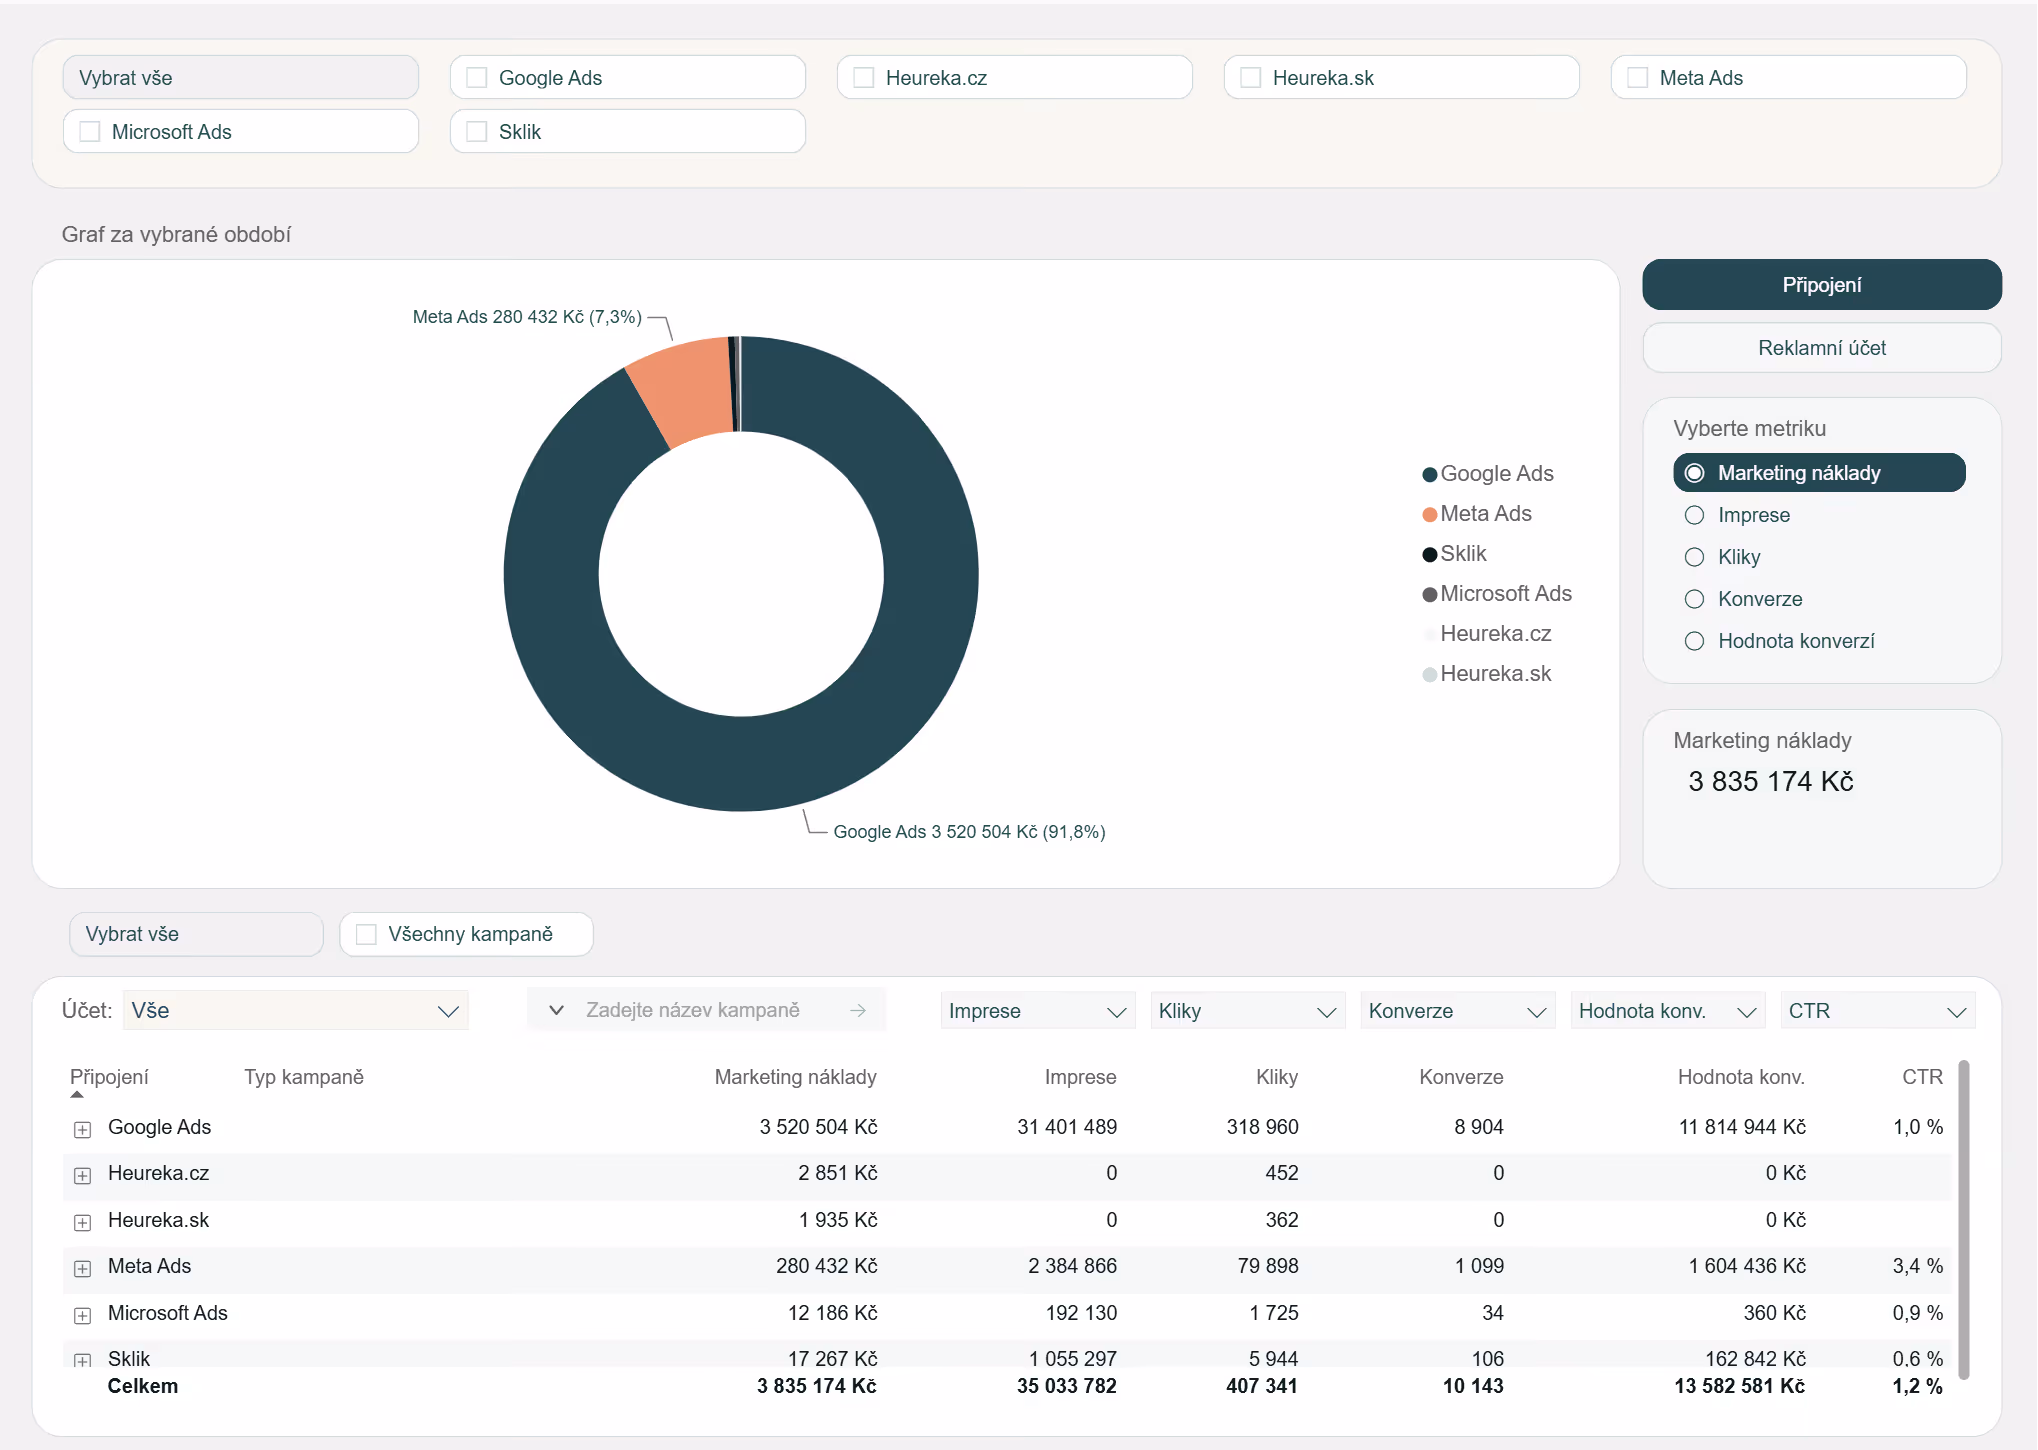Click the table vertical scrollbar
The image size is (2038, 1450).
pyautogui.click(x=1964, y=1220)
